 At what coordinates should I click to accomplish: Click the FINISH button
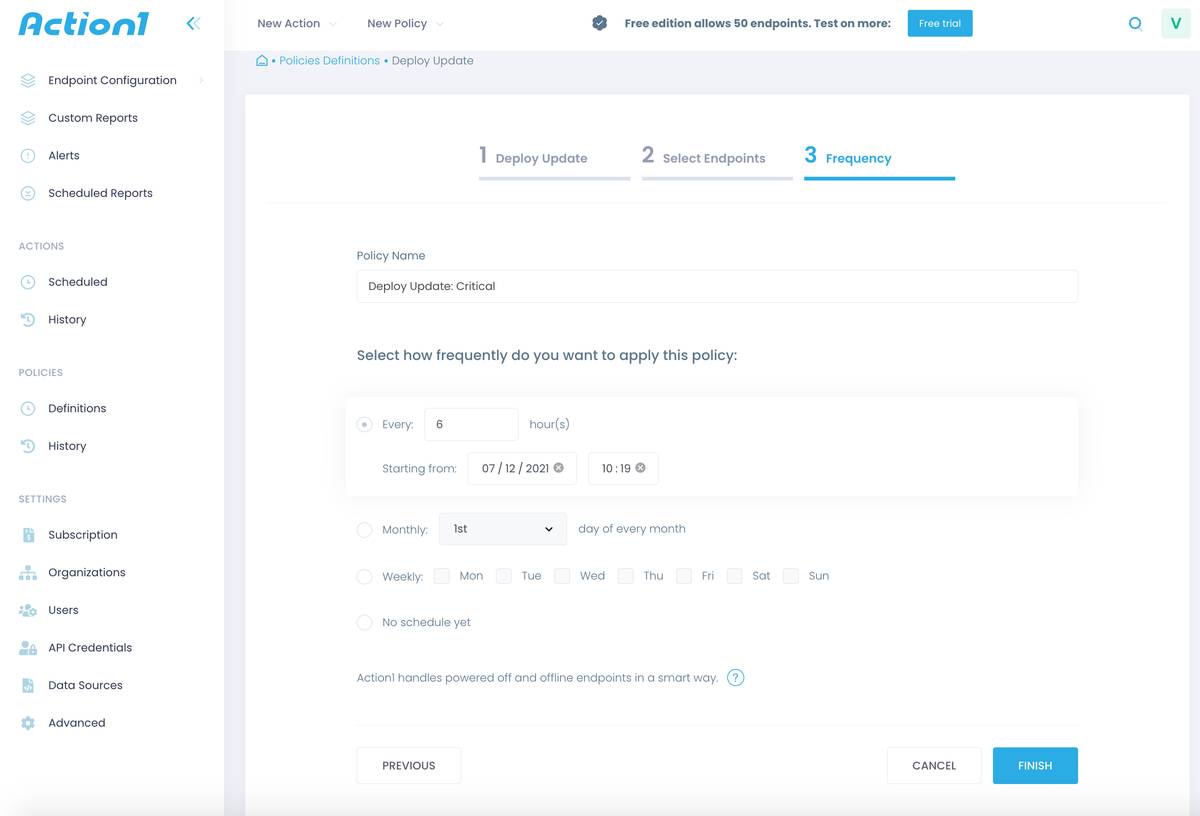pos(1035,766)
